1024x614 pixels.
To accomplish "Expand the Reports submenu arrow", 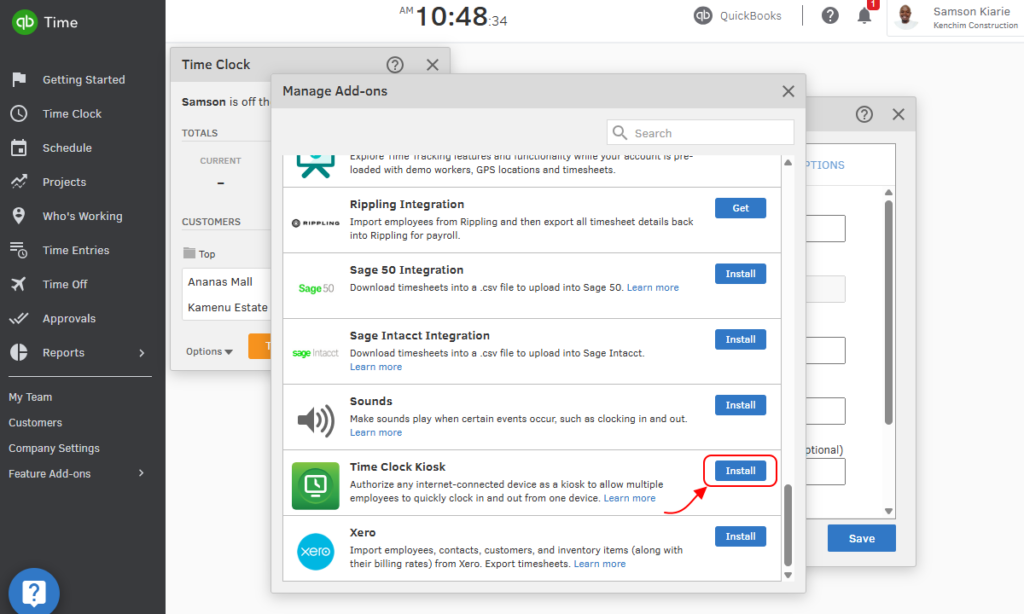I will pos(142,353).
